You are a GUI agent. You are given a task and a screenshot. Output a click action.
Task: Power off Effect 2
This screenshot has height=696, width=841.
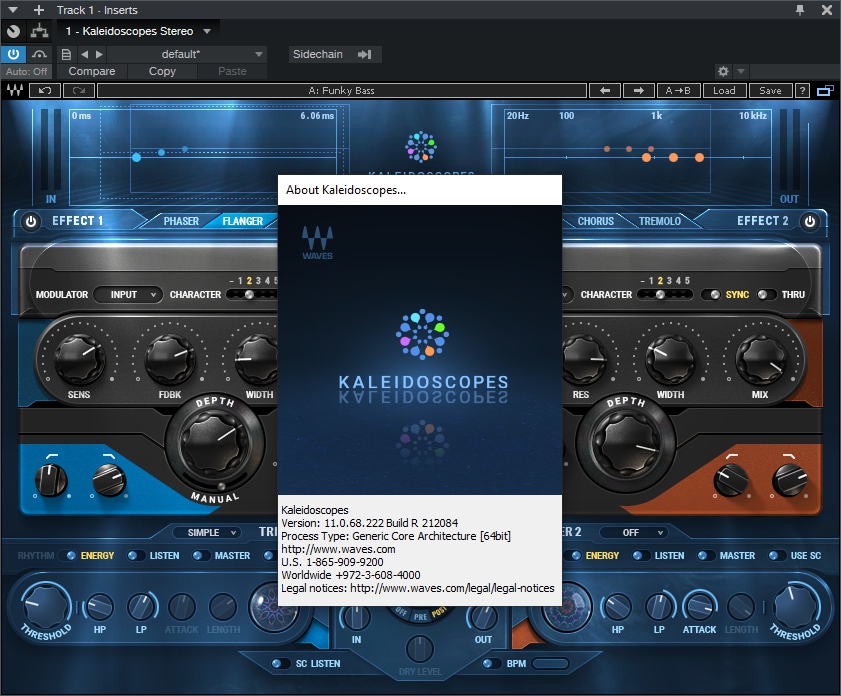click(810, 221)
